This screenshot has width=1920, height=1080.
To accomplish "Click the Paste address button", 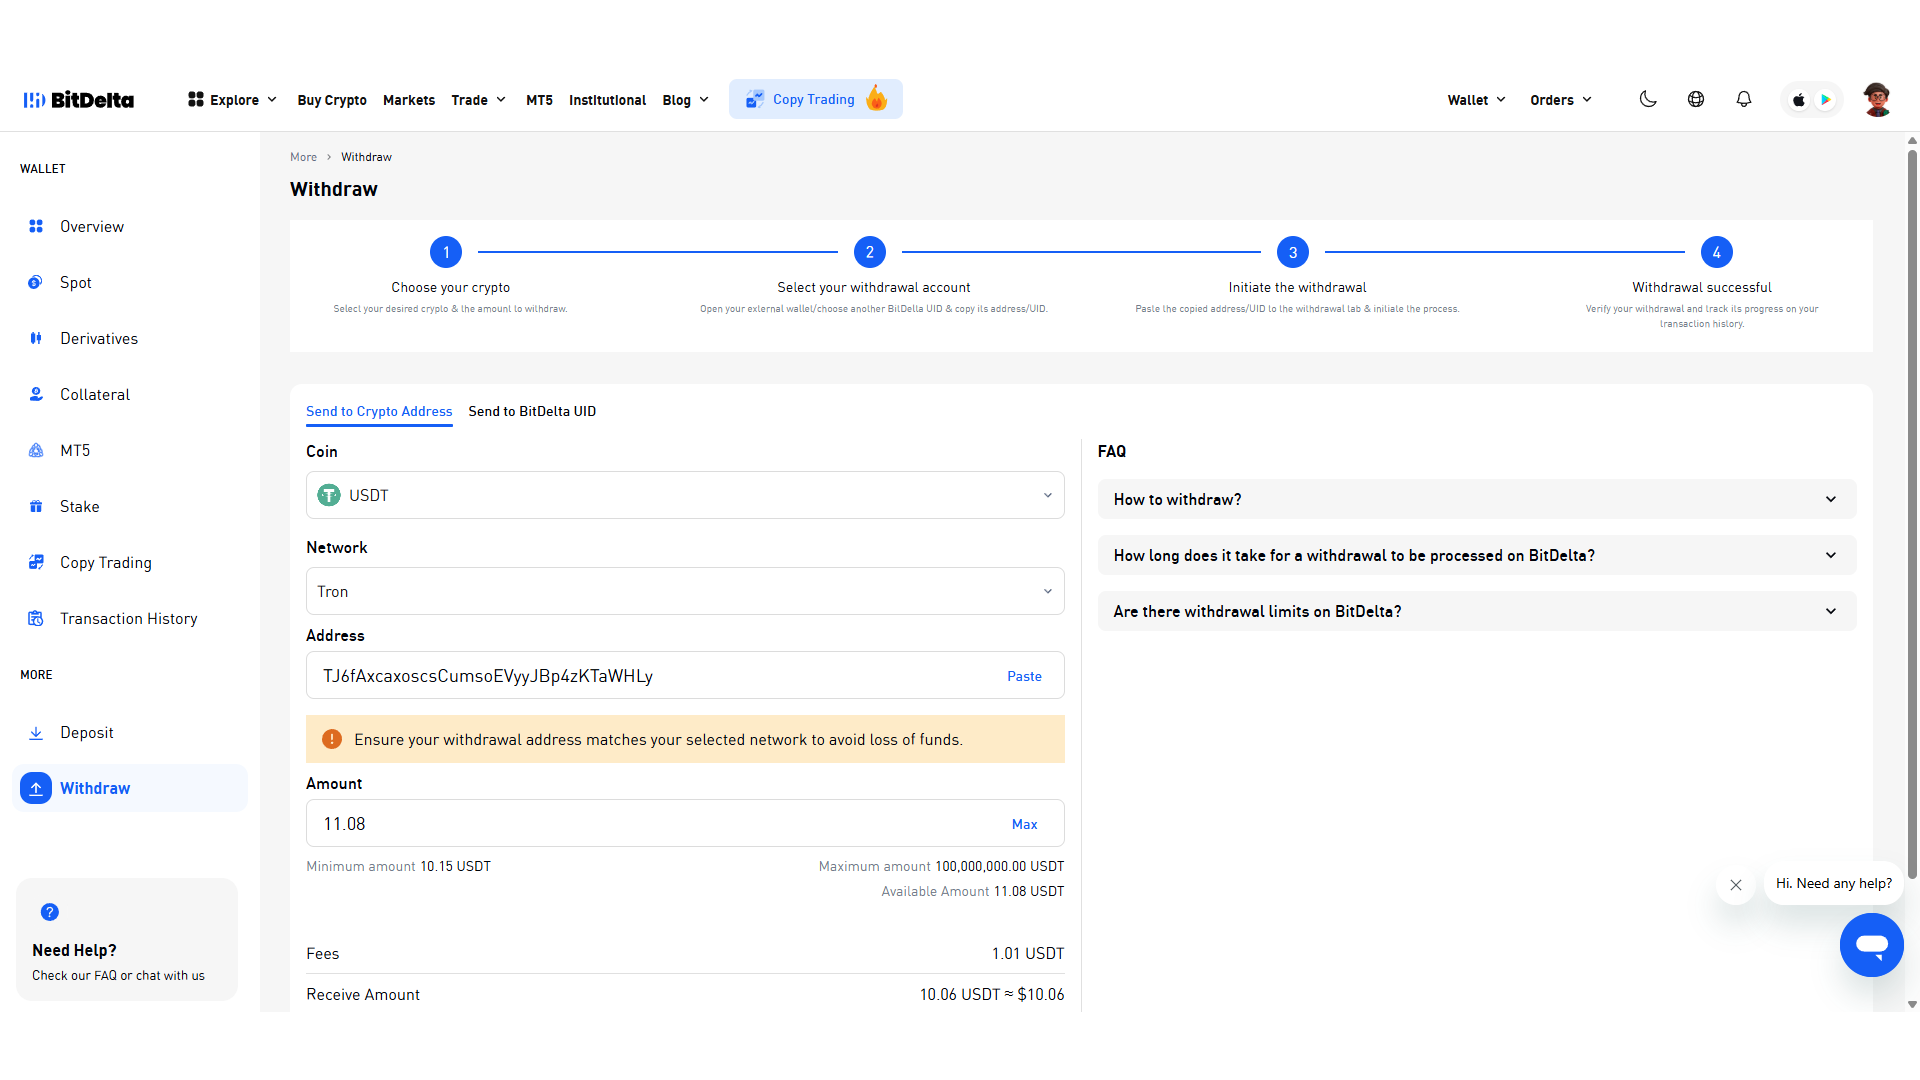I will coord(1024,676).
